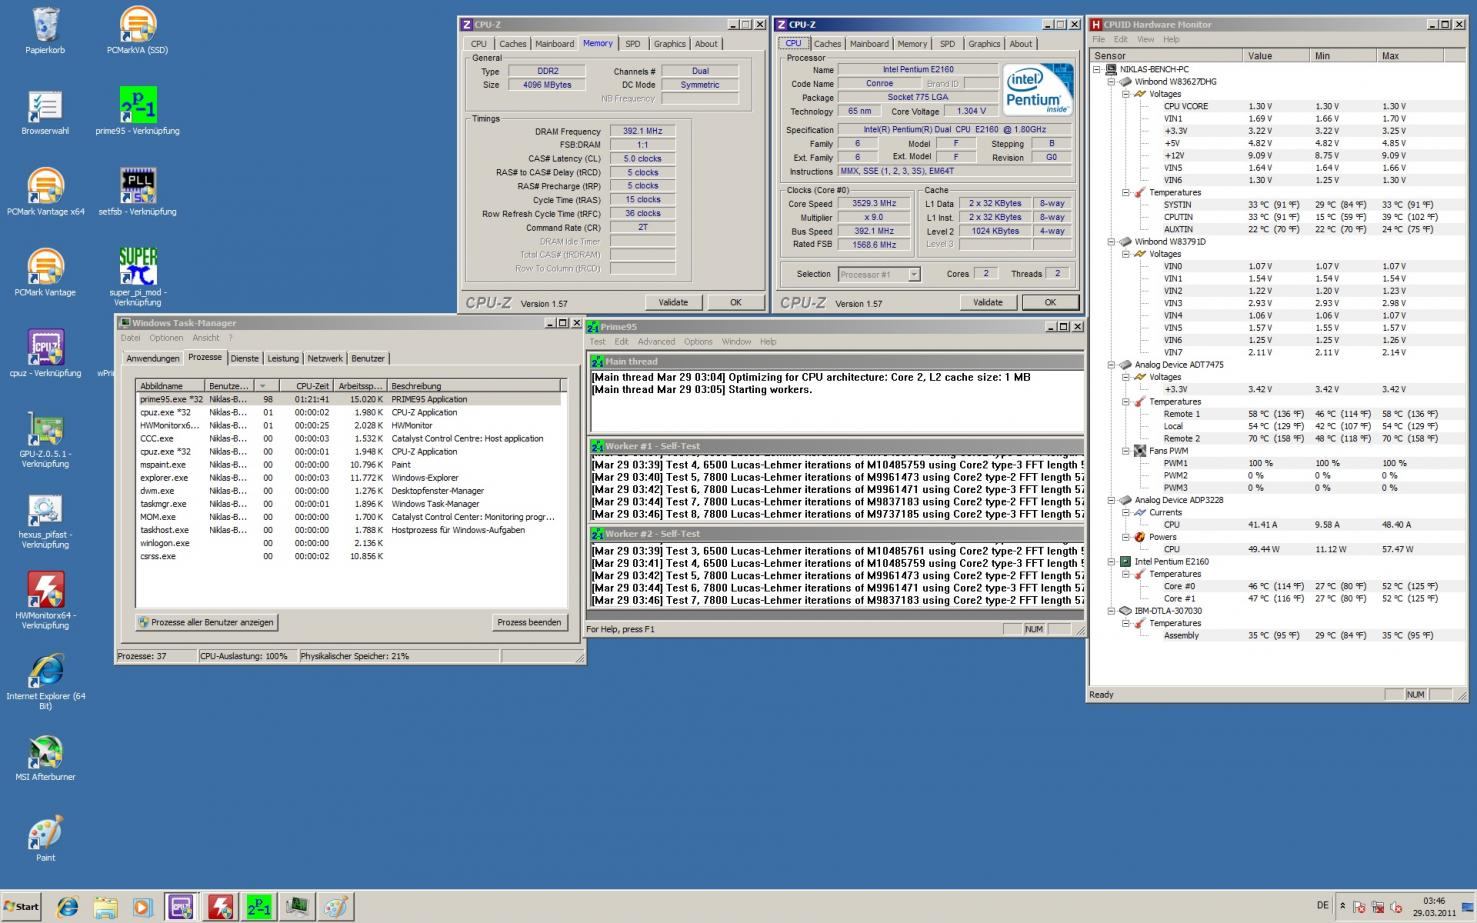The height and width of the screenshot is (923, 1477).
Task: Open Processor #1 selection dropdown
Action: point(913,274)
